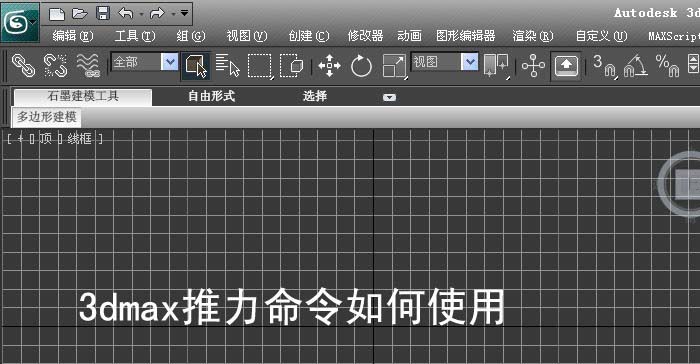Click the Use Pivot Point Center icon

coord(496,66)
